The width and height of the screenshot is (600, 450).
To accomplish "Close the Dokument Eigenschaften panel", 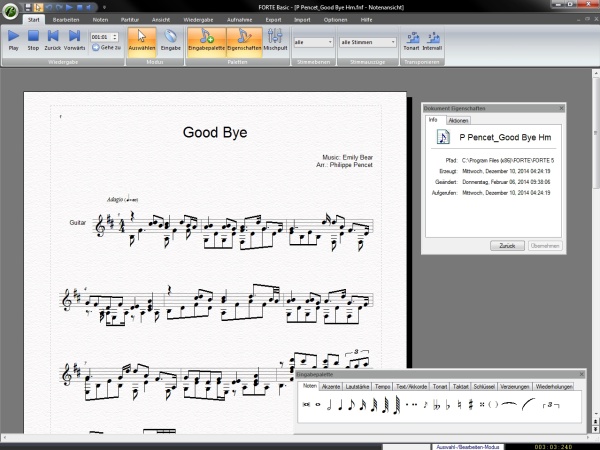I will click(x=561, y=108).
